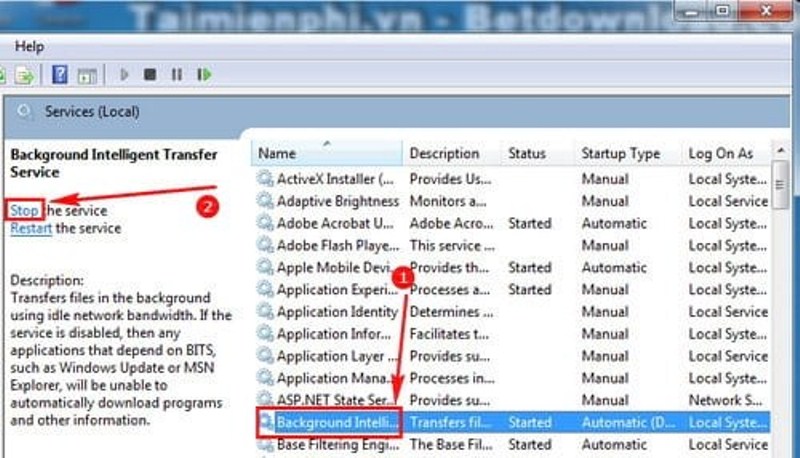Click 'Automatic (D...' startup type cell
The image size is (800, 458).
point(628,422)
